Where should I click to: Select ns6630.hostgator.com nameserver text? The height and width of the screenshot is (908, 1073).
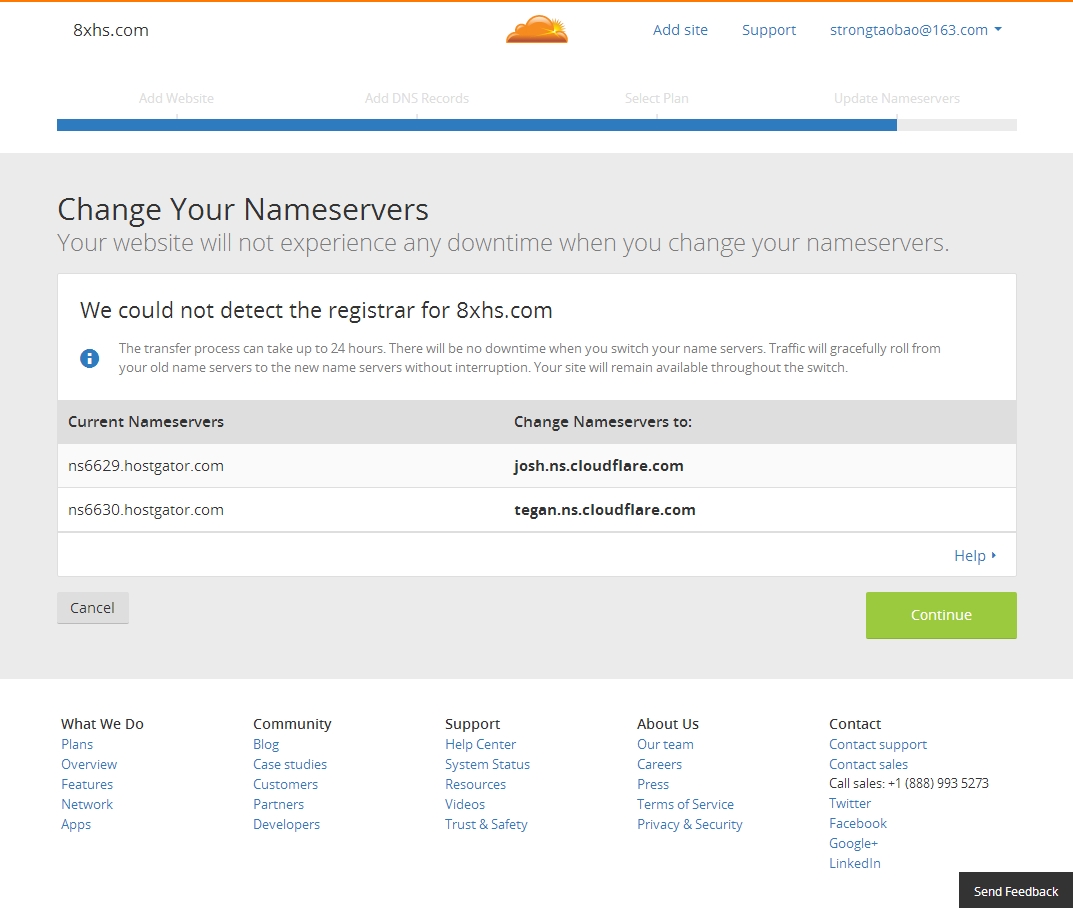[x=146, y=510]
